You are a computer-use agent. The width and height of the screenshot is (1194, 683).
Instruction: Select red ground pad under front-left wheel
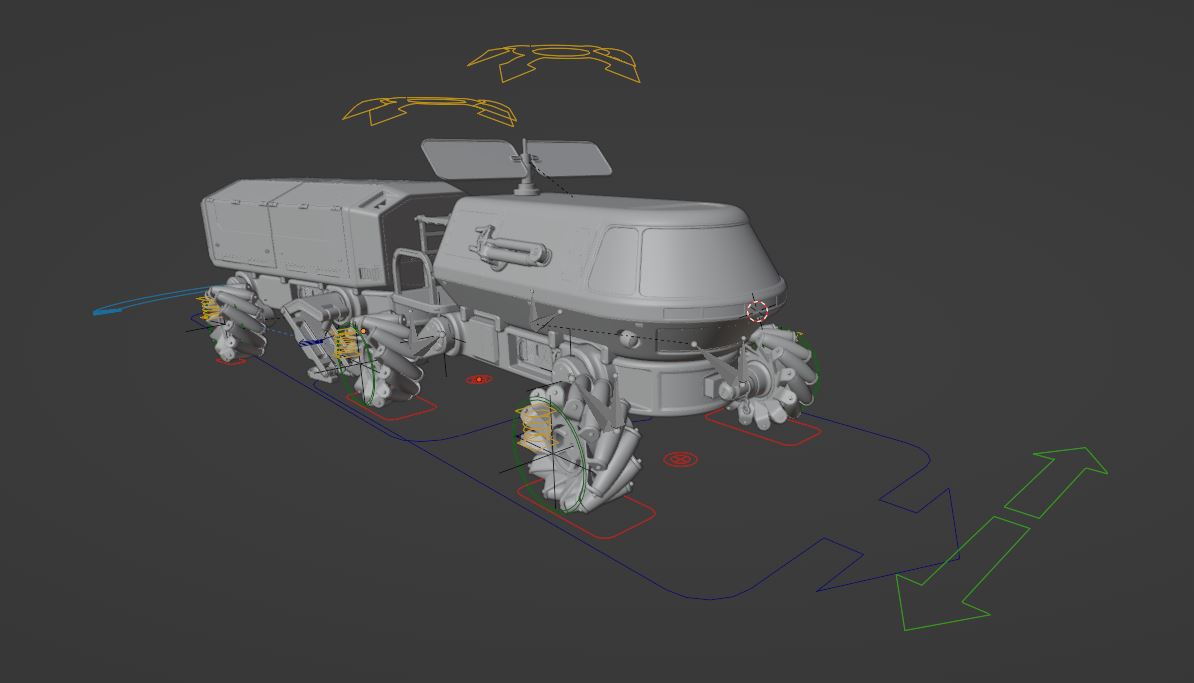click(x=586, y=509)
